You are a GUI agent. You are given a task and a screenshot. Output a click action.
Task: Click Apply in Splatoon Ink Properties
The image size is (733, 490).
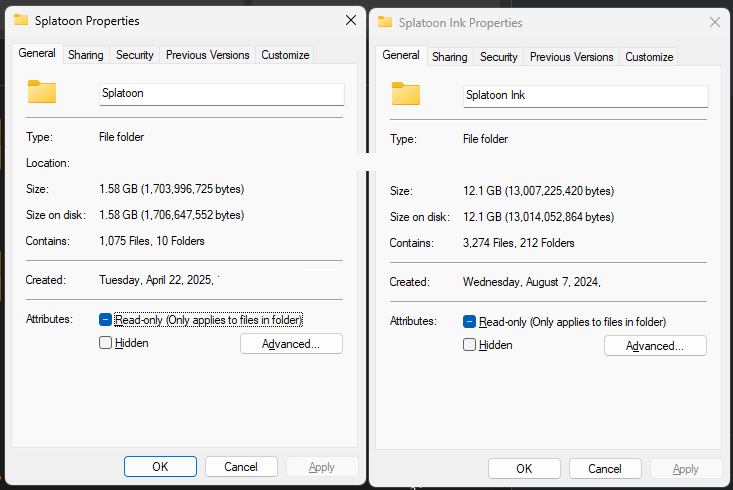[686, 468]
